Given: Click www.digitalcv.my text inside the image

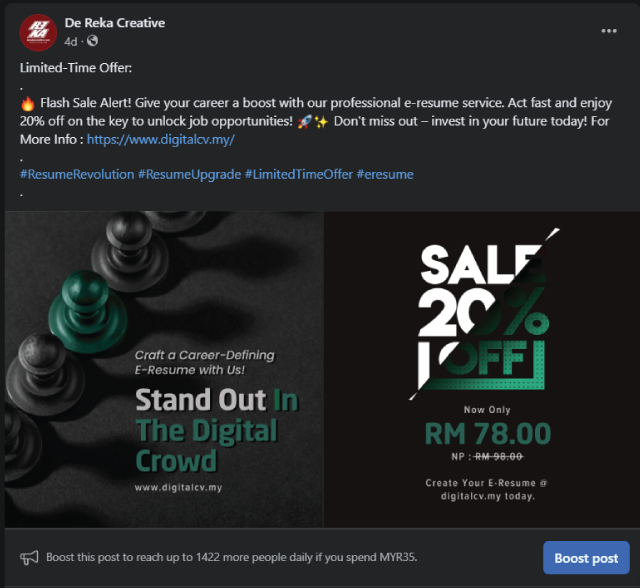Looking at the screenshot, I should coord(179,488).
